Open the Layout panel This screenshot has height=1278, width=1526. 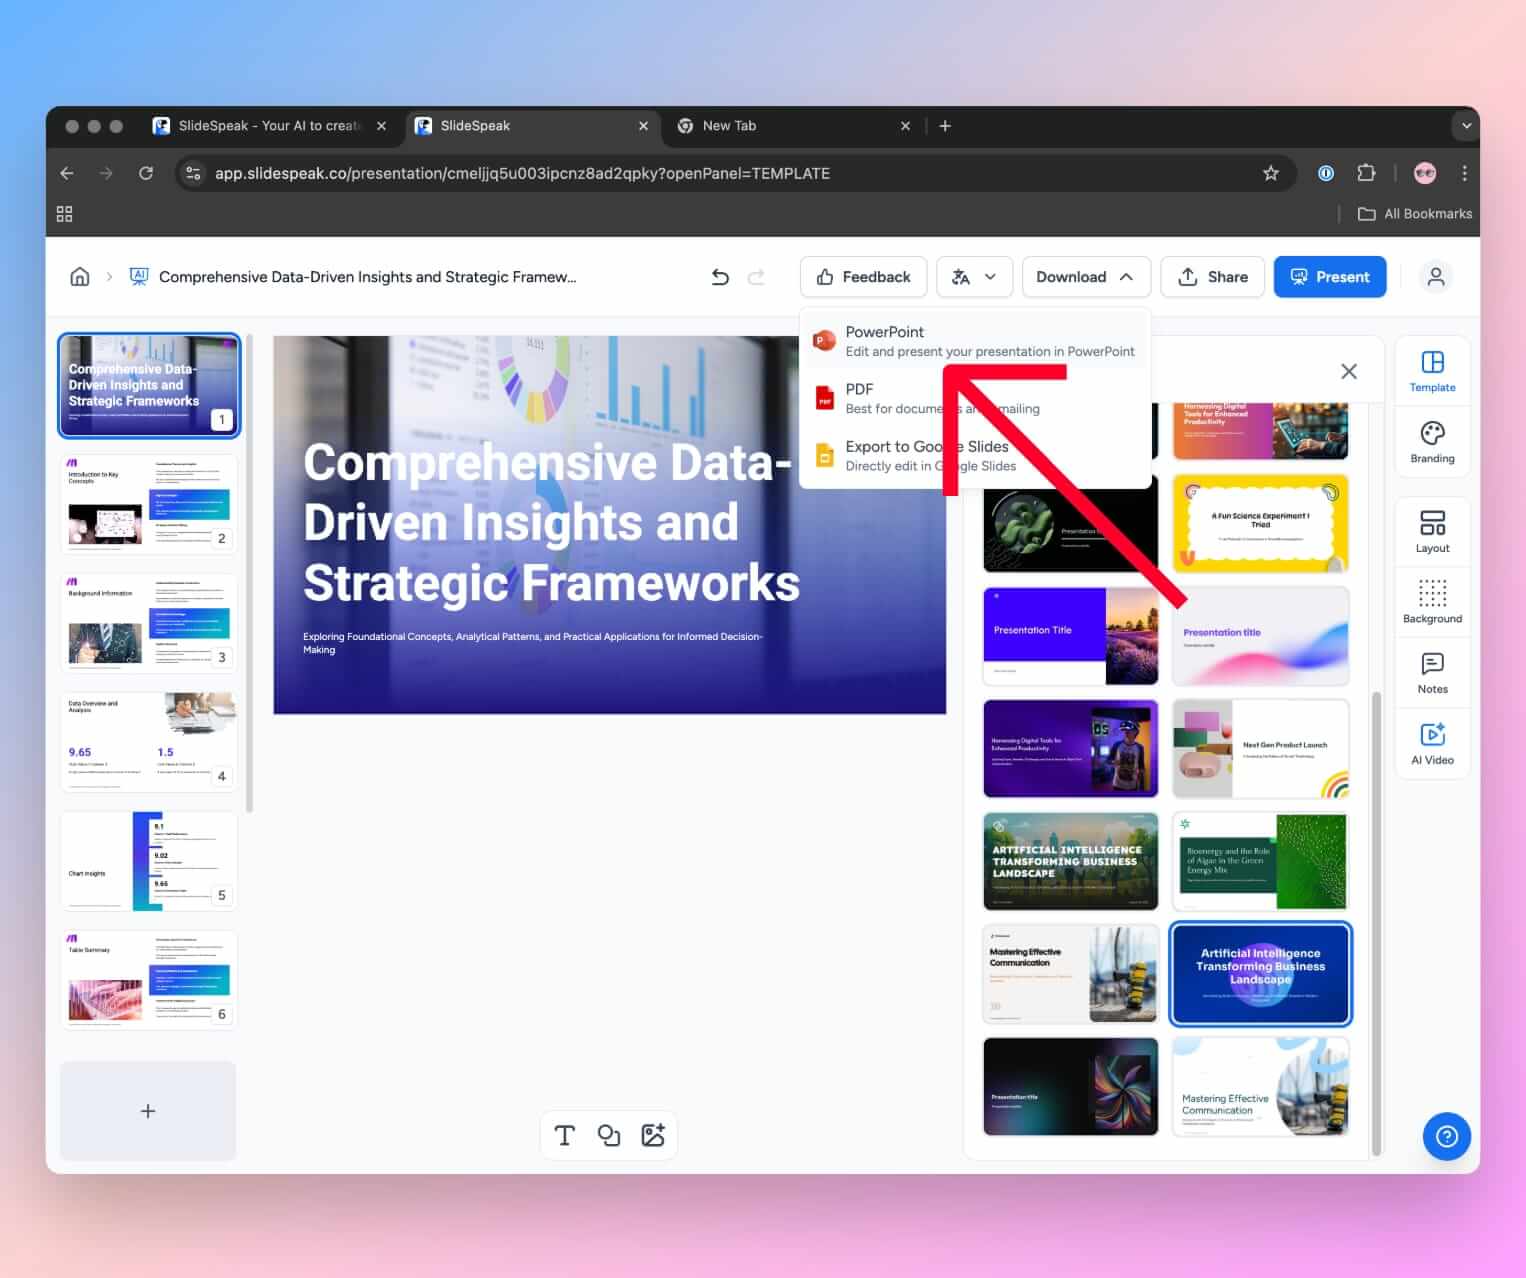(1432, 530)
